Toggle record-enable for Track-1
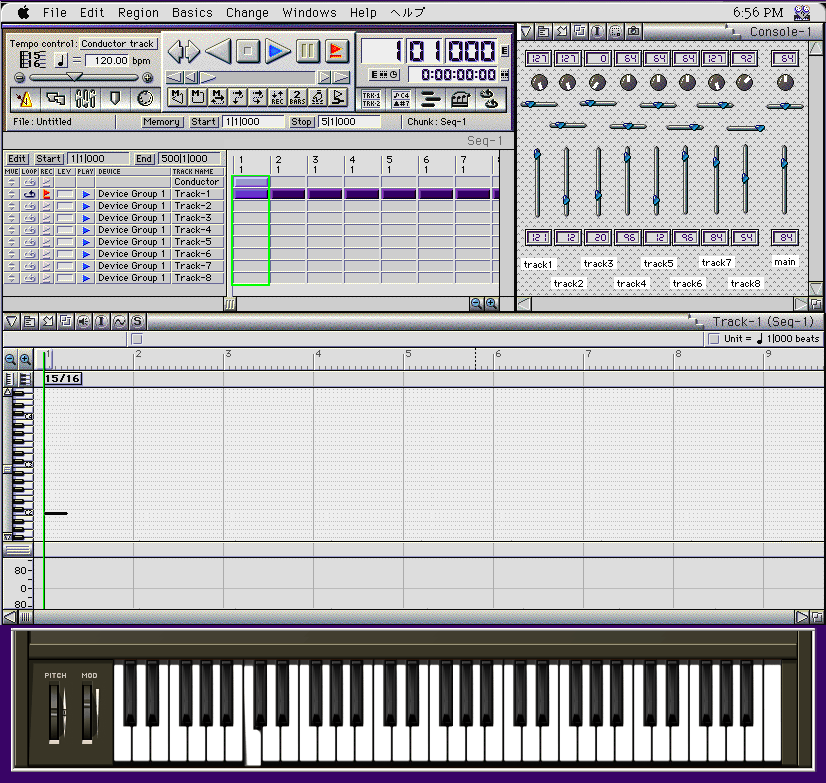826x783 pixels. (46, 194)
